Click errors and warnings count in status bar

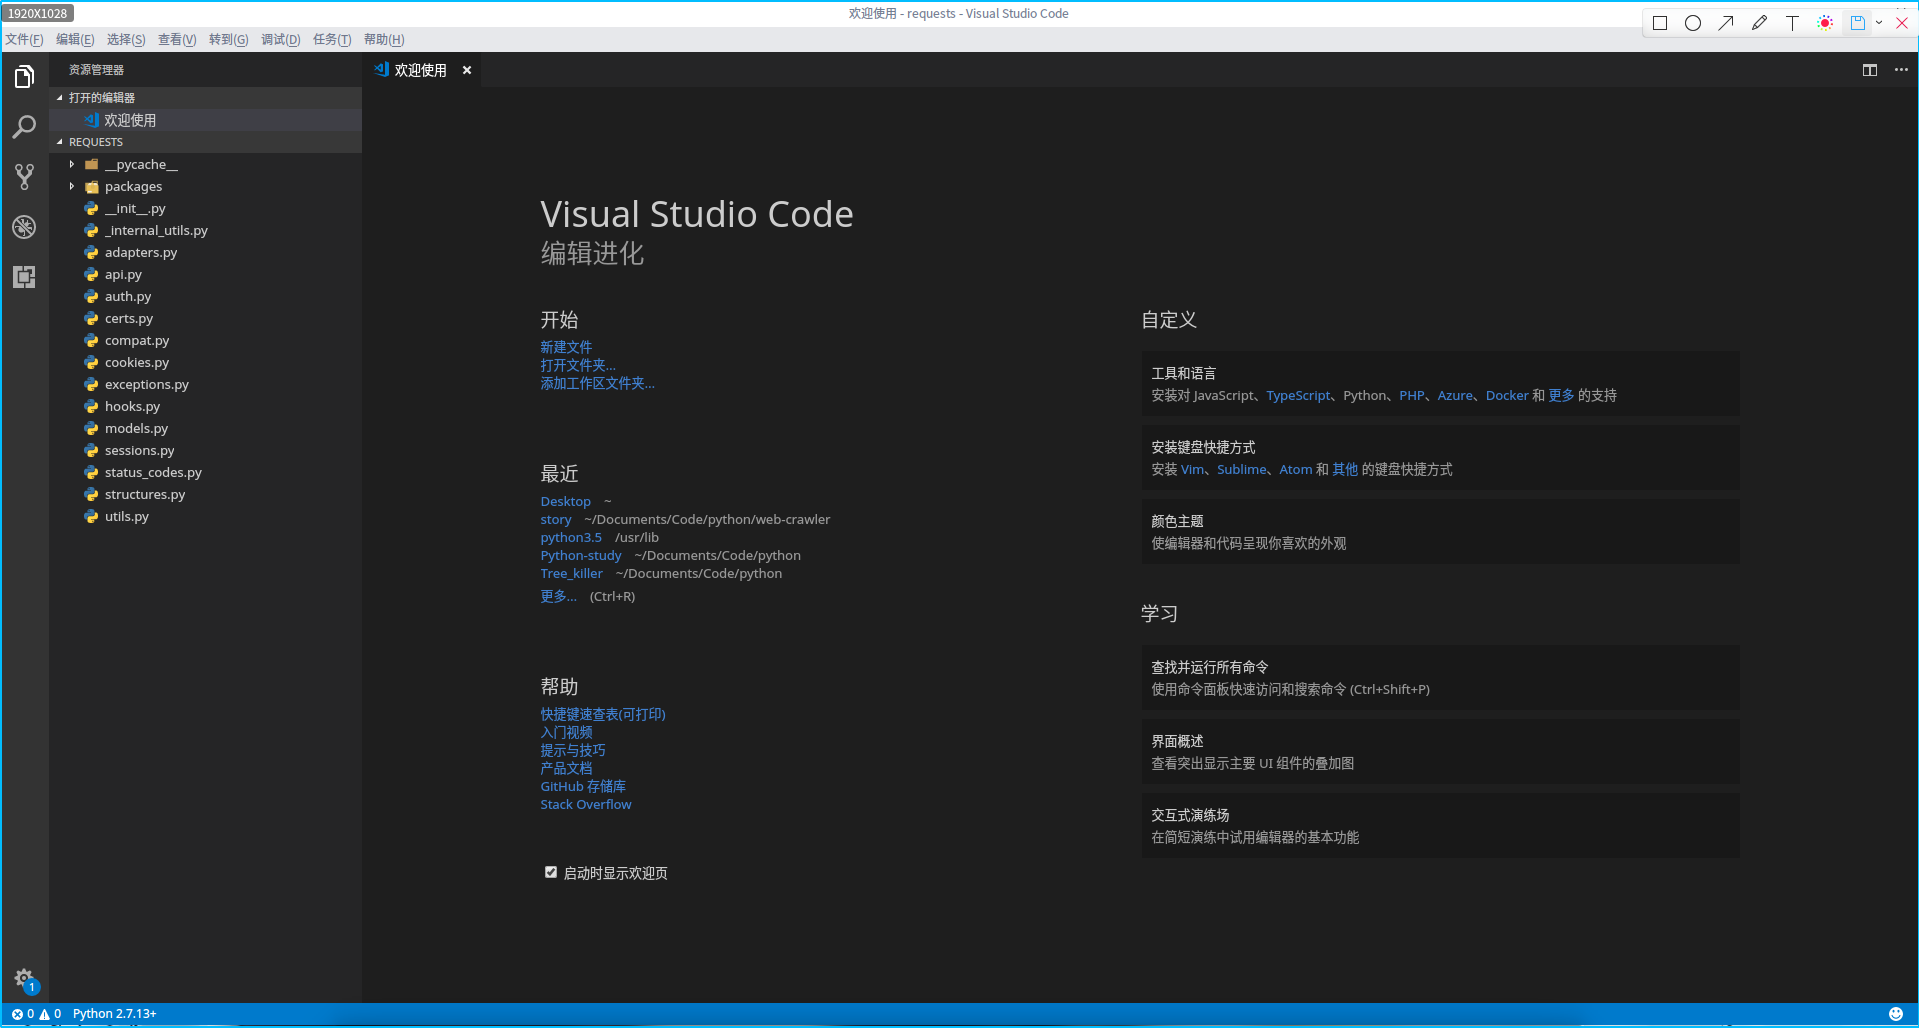pos(36,1014)
